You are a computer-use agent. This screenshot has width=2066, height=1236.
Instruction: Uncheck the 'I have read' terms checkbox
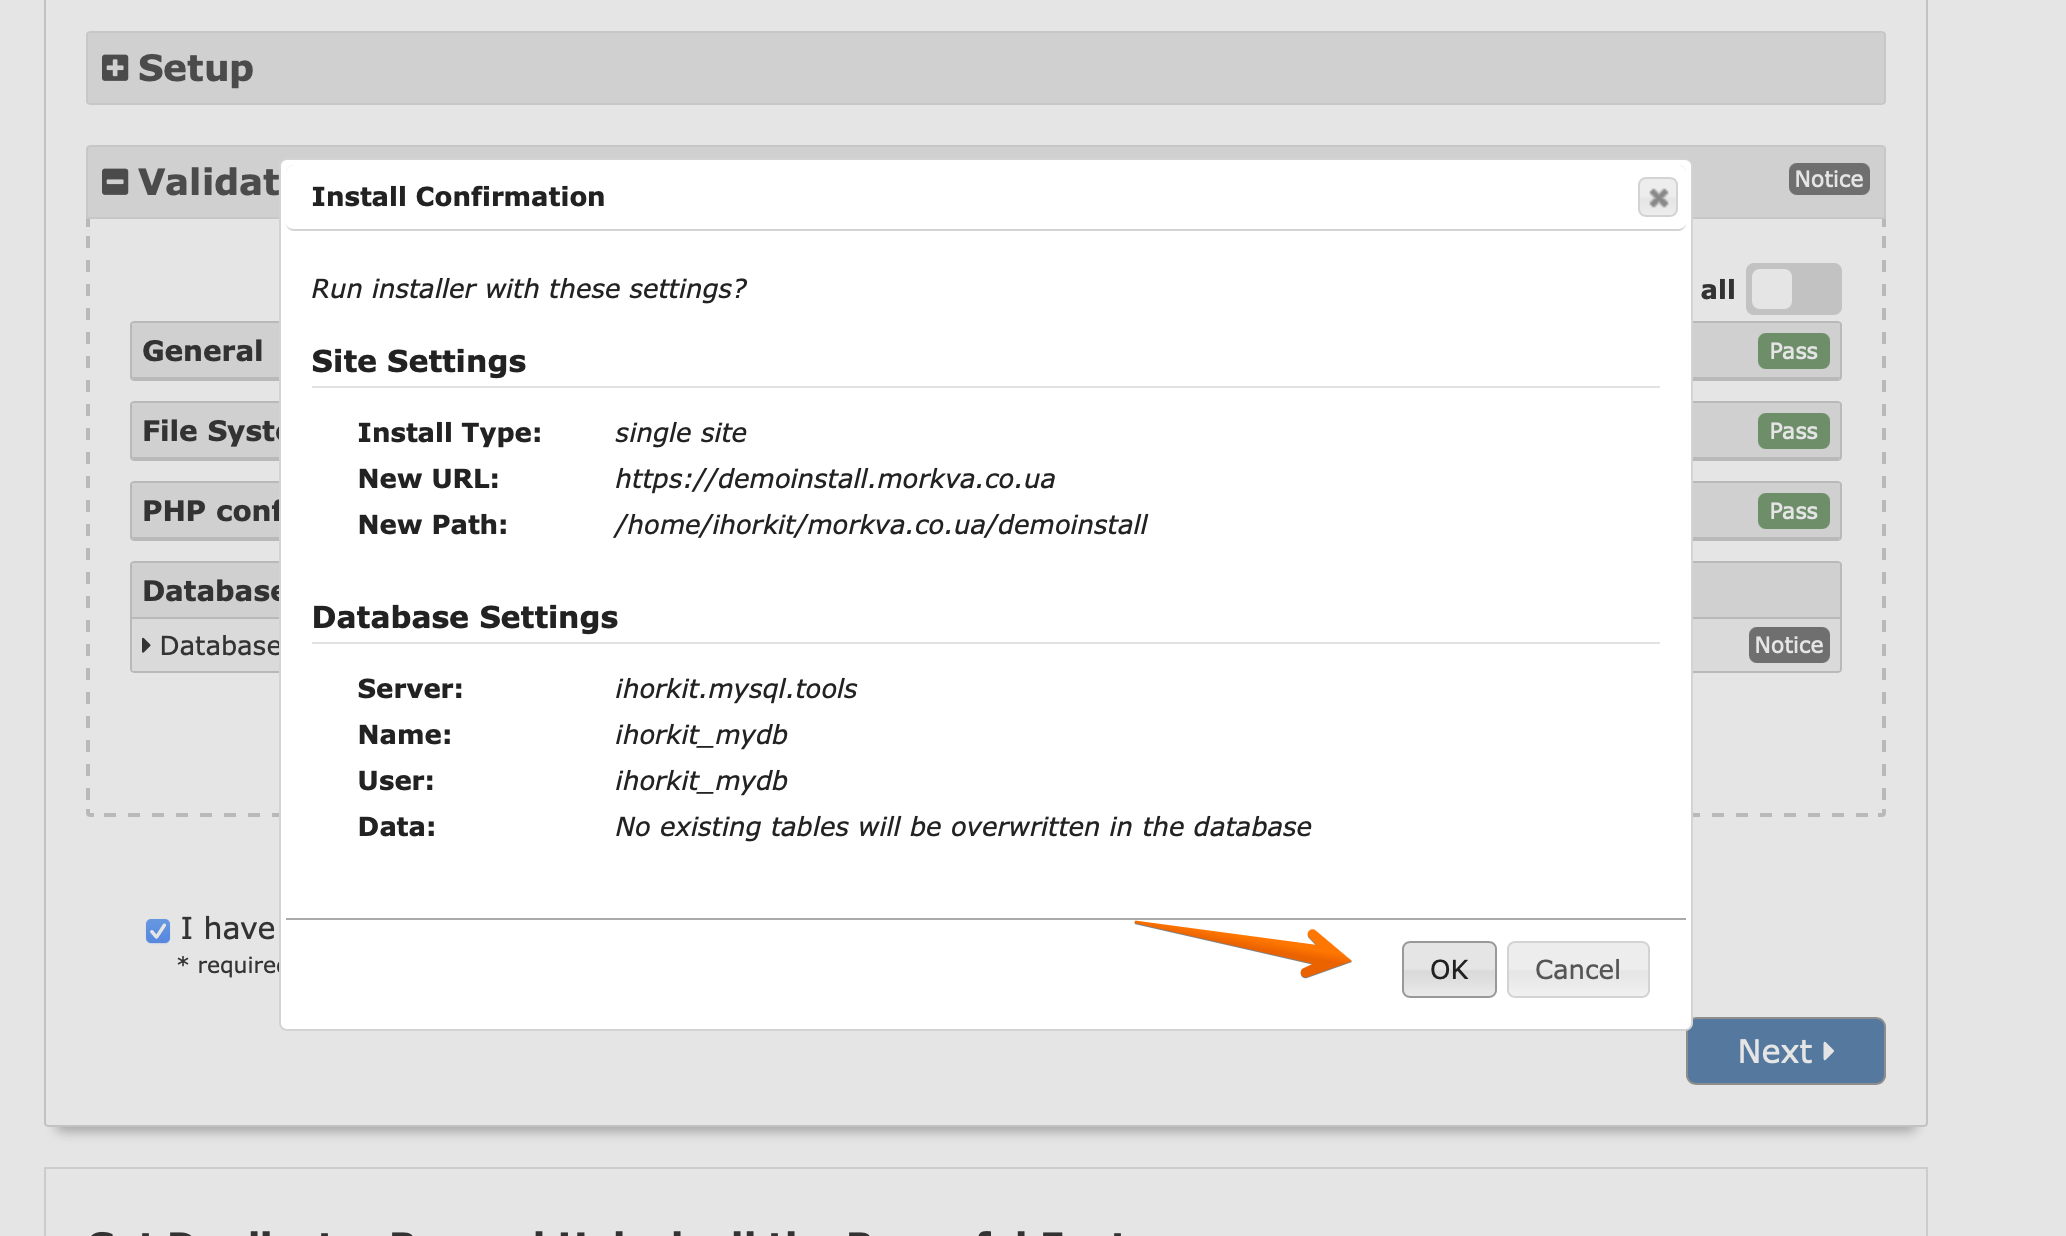[x=158, y=931]
